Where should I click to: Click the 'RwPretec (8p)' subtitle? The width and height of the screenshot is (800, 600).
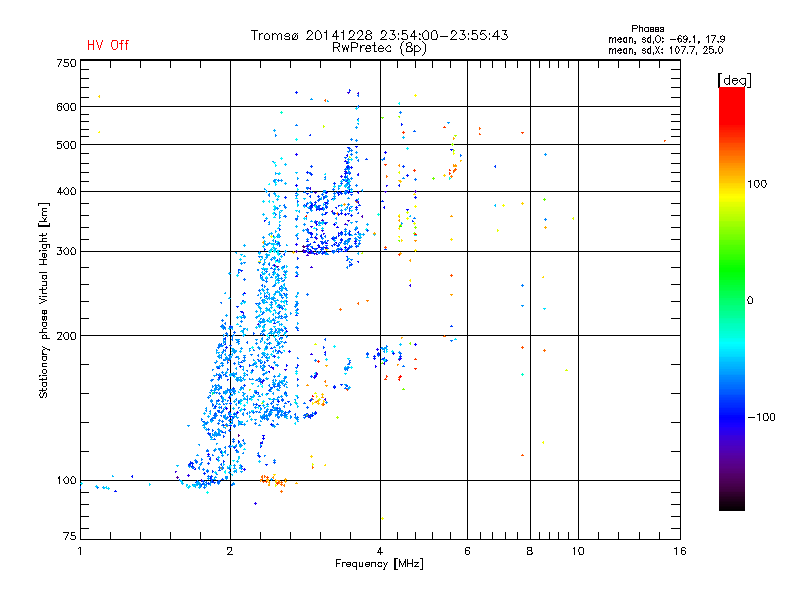379,48
